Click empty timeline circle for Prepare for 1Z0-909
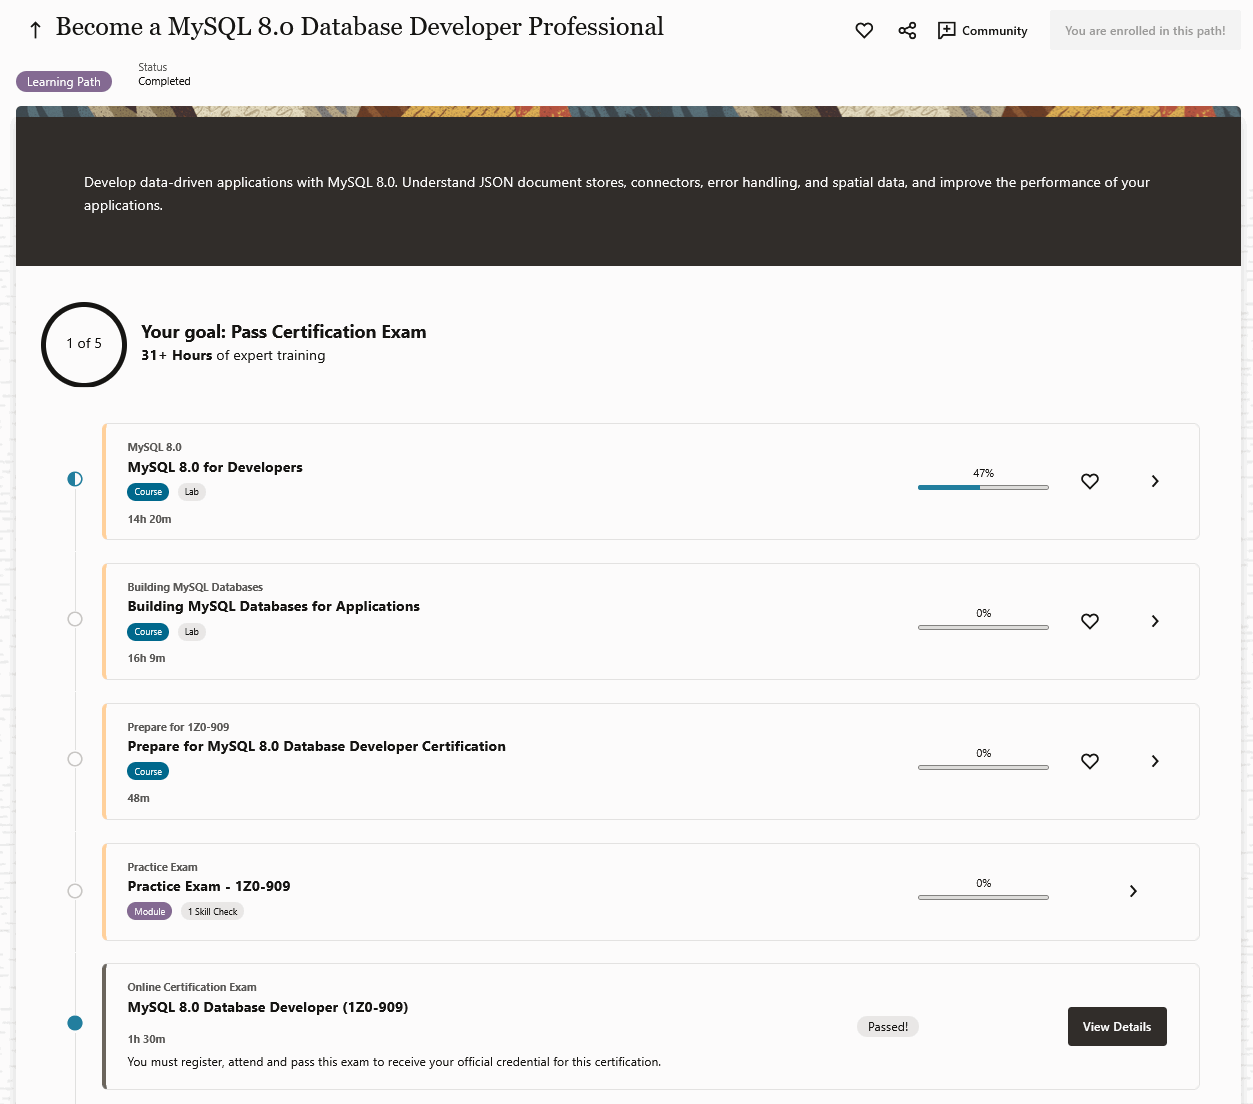Viewport: 1253px width, 1104px height. pyautogui.click(x=75, y=759)
